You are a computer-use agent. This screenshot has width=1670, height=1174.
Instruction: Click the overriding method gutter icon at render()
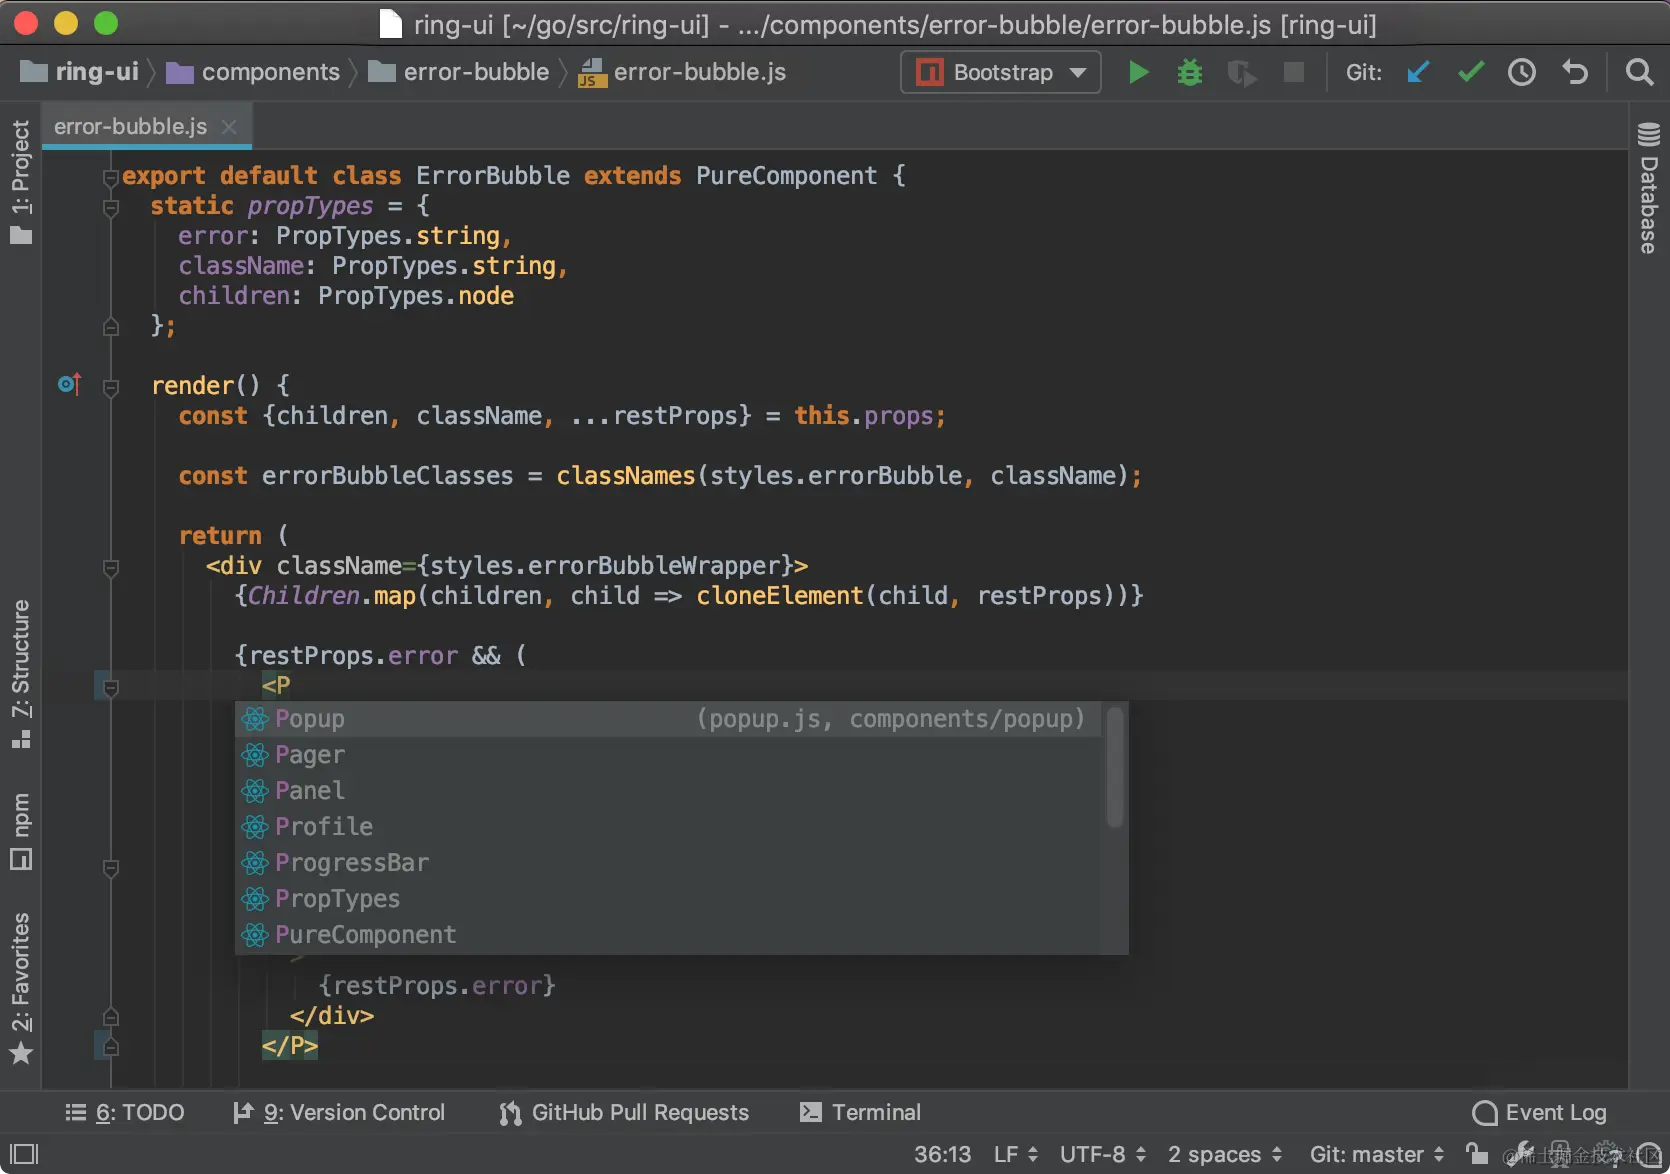click(69, 384)
